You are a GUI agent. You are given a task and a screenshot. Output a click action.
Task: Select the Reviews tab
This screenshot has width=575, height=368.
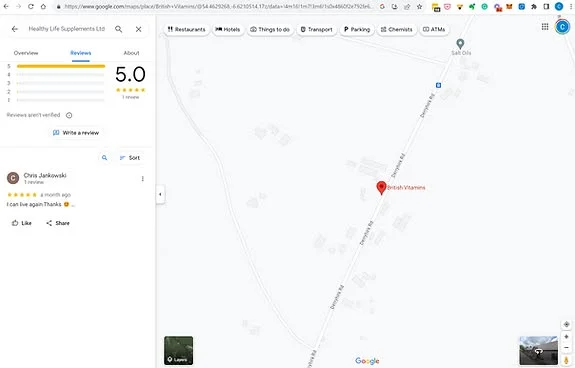tap(81, 53)
